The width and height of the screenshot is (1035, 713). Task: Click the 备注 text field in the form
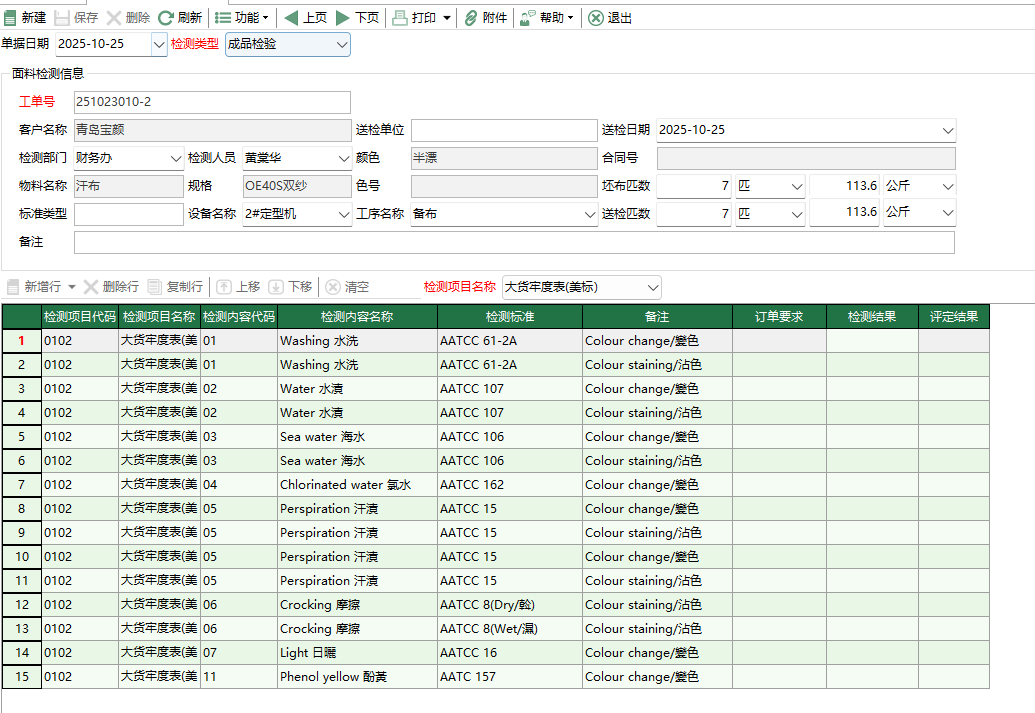click(514, 242)
